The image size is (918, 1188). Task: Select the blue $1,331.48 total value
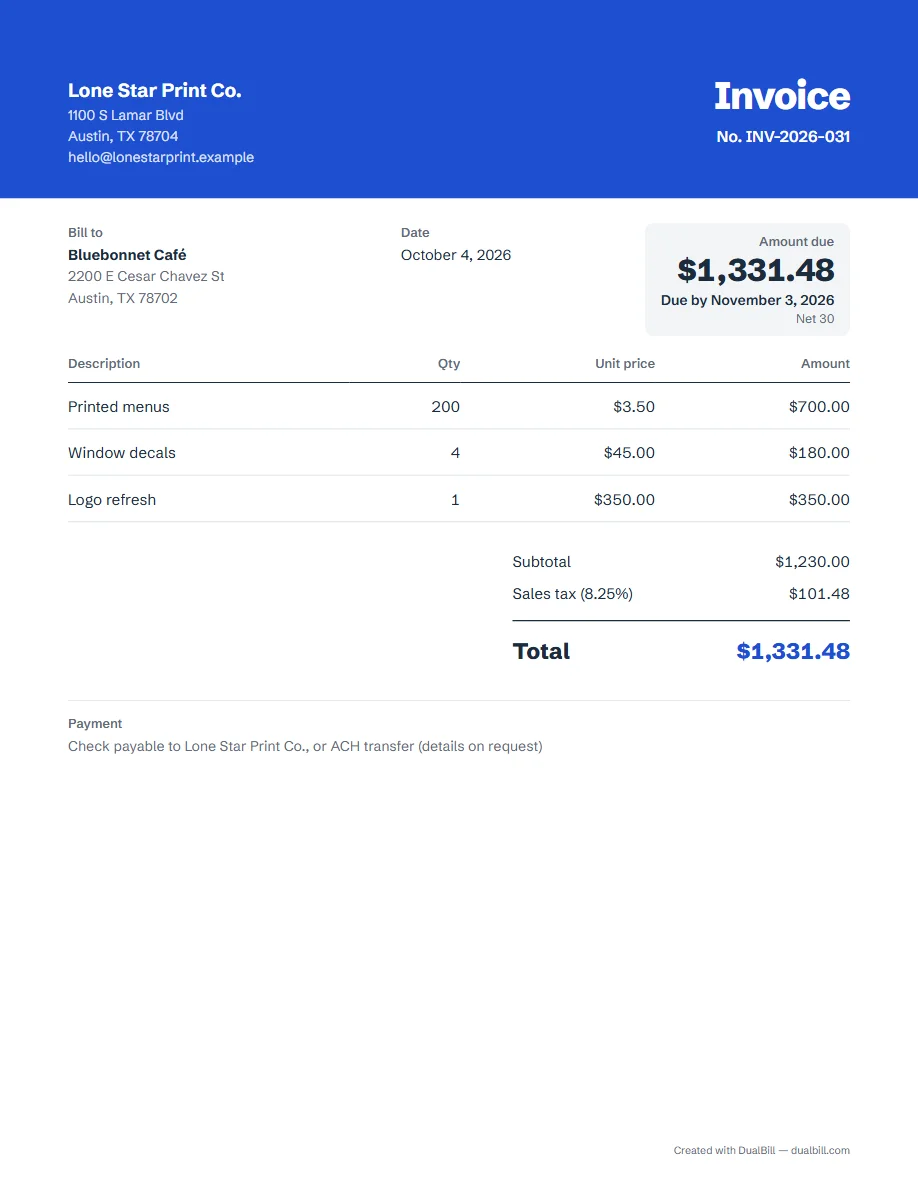point(793,652)
